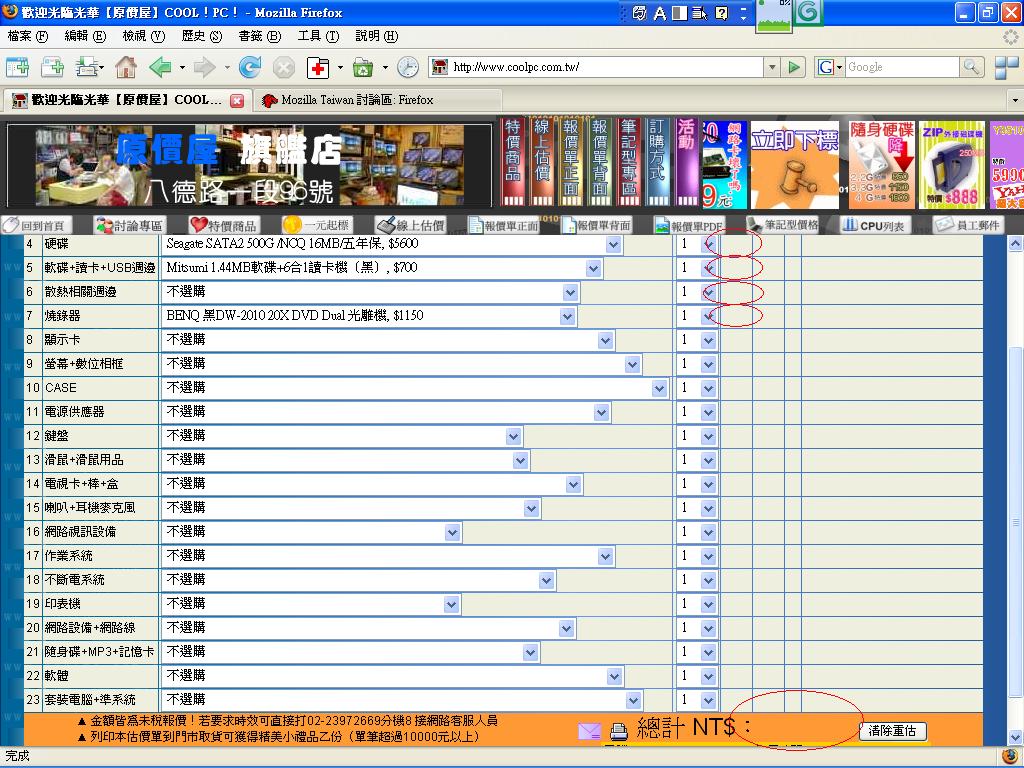Click the purple envelope mail icon
This screenshot has width=1024, height=768.
[589, 731]
